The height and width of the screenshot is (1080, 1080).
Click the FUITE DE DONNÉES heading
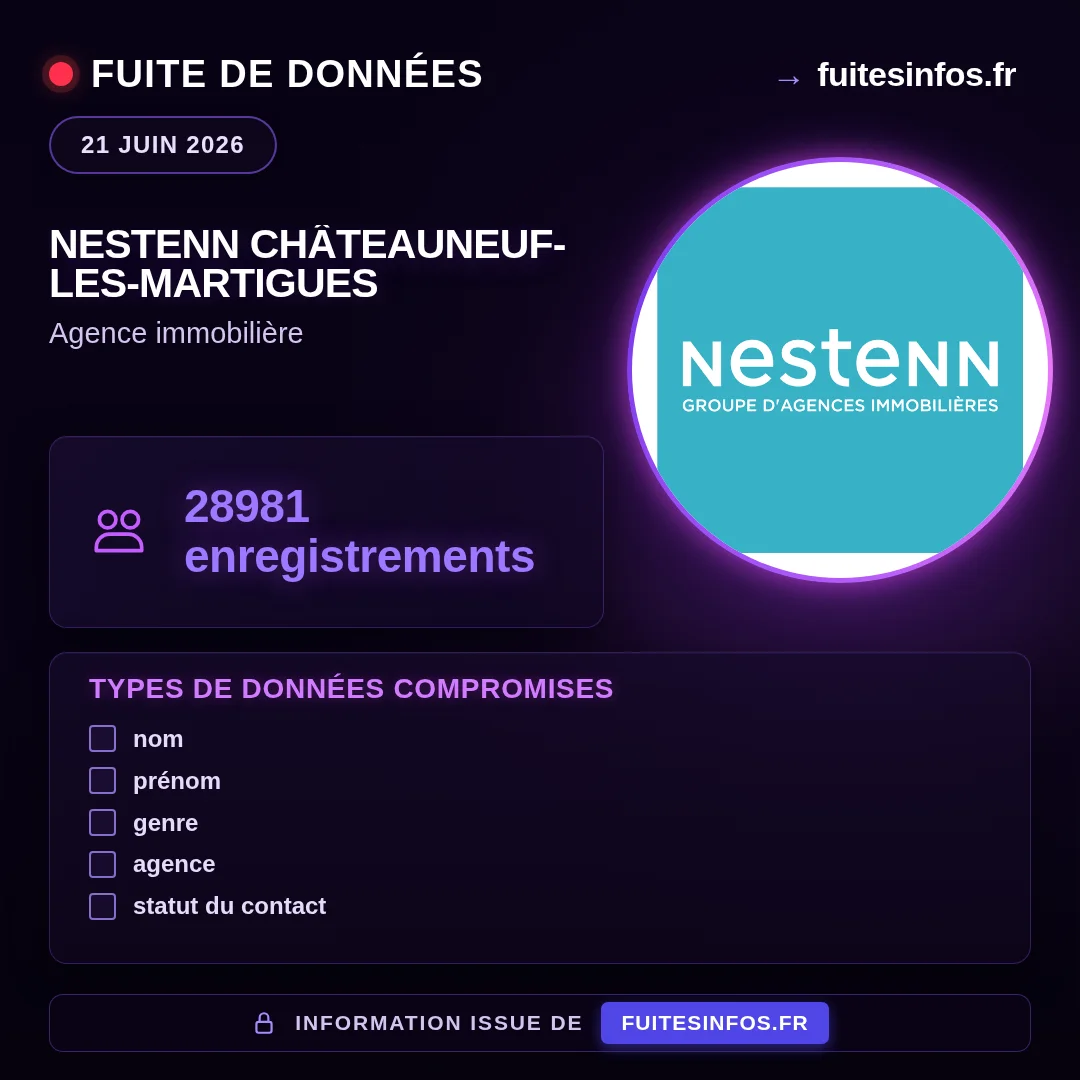[x=287, y=74]
